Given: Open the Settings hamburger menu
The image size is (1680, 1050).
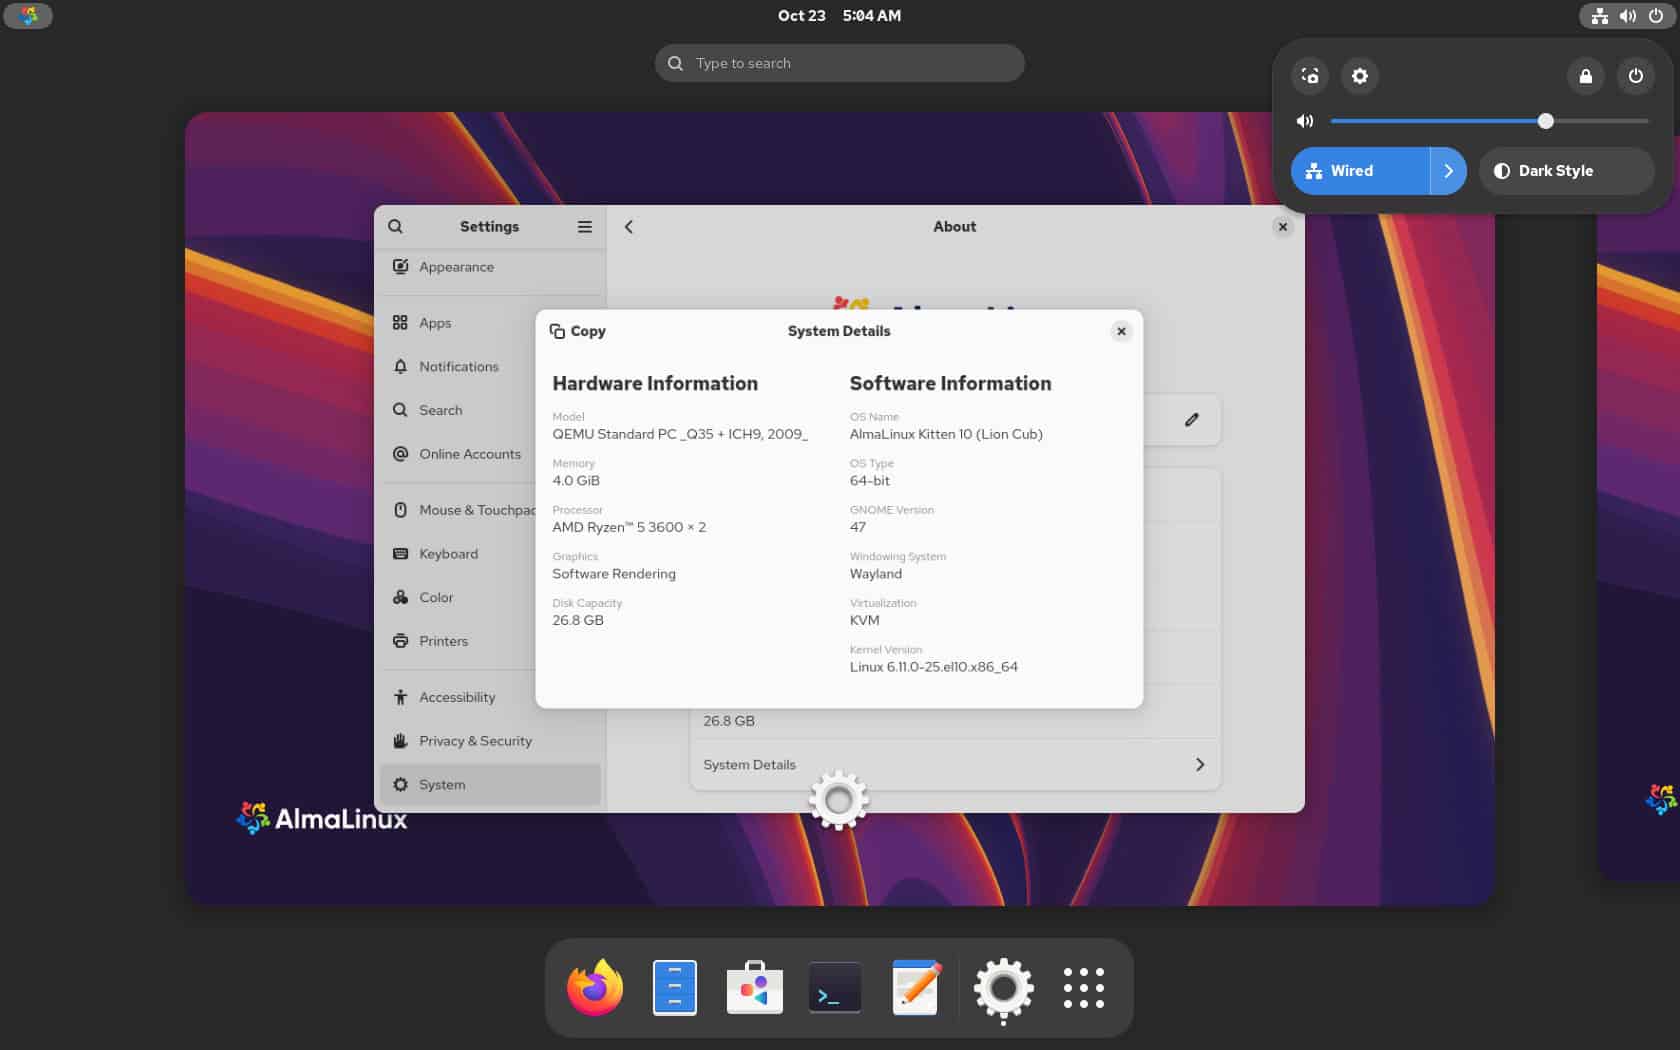Looking at the screenshot, I should [x=585, y=227].
